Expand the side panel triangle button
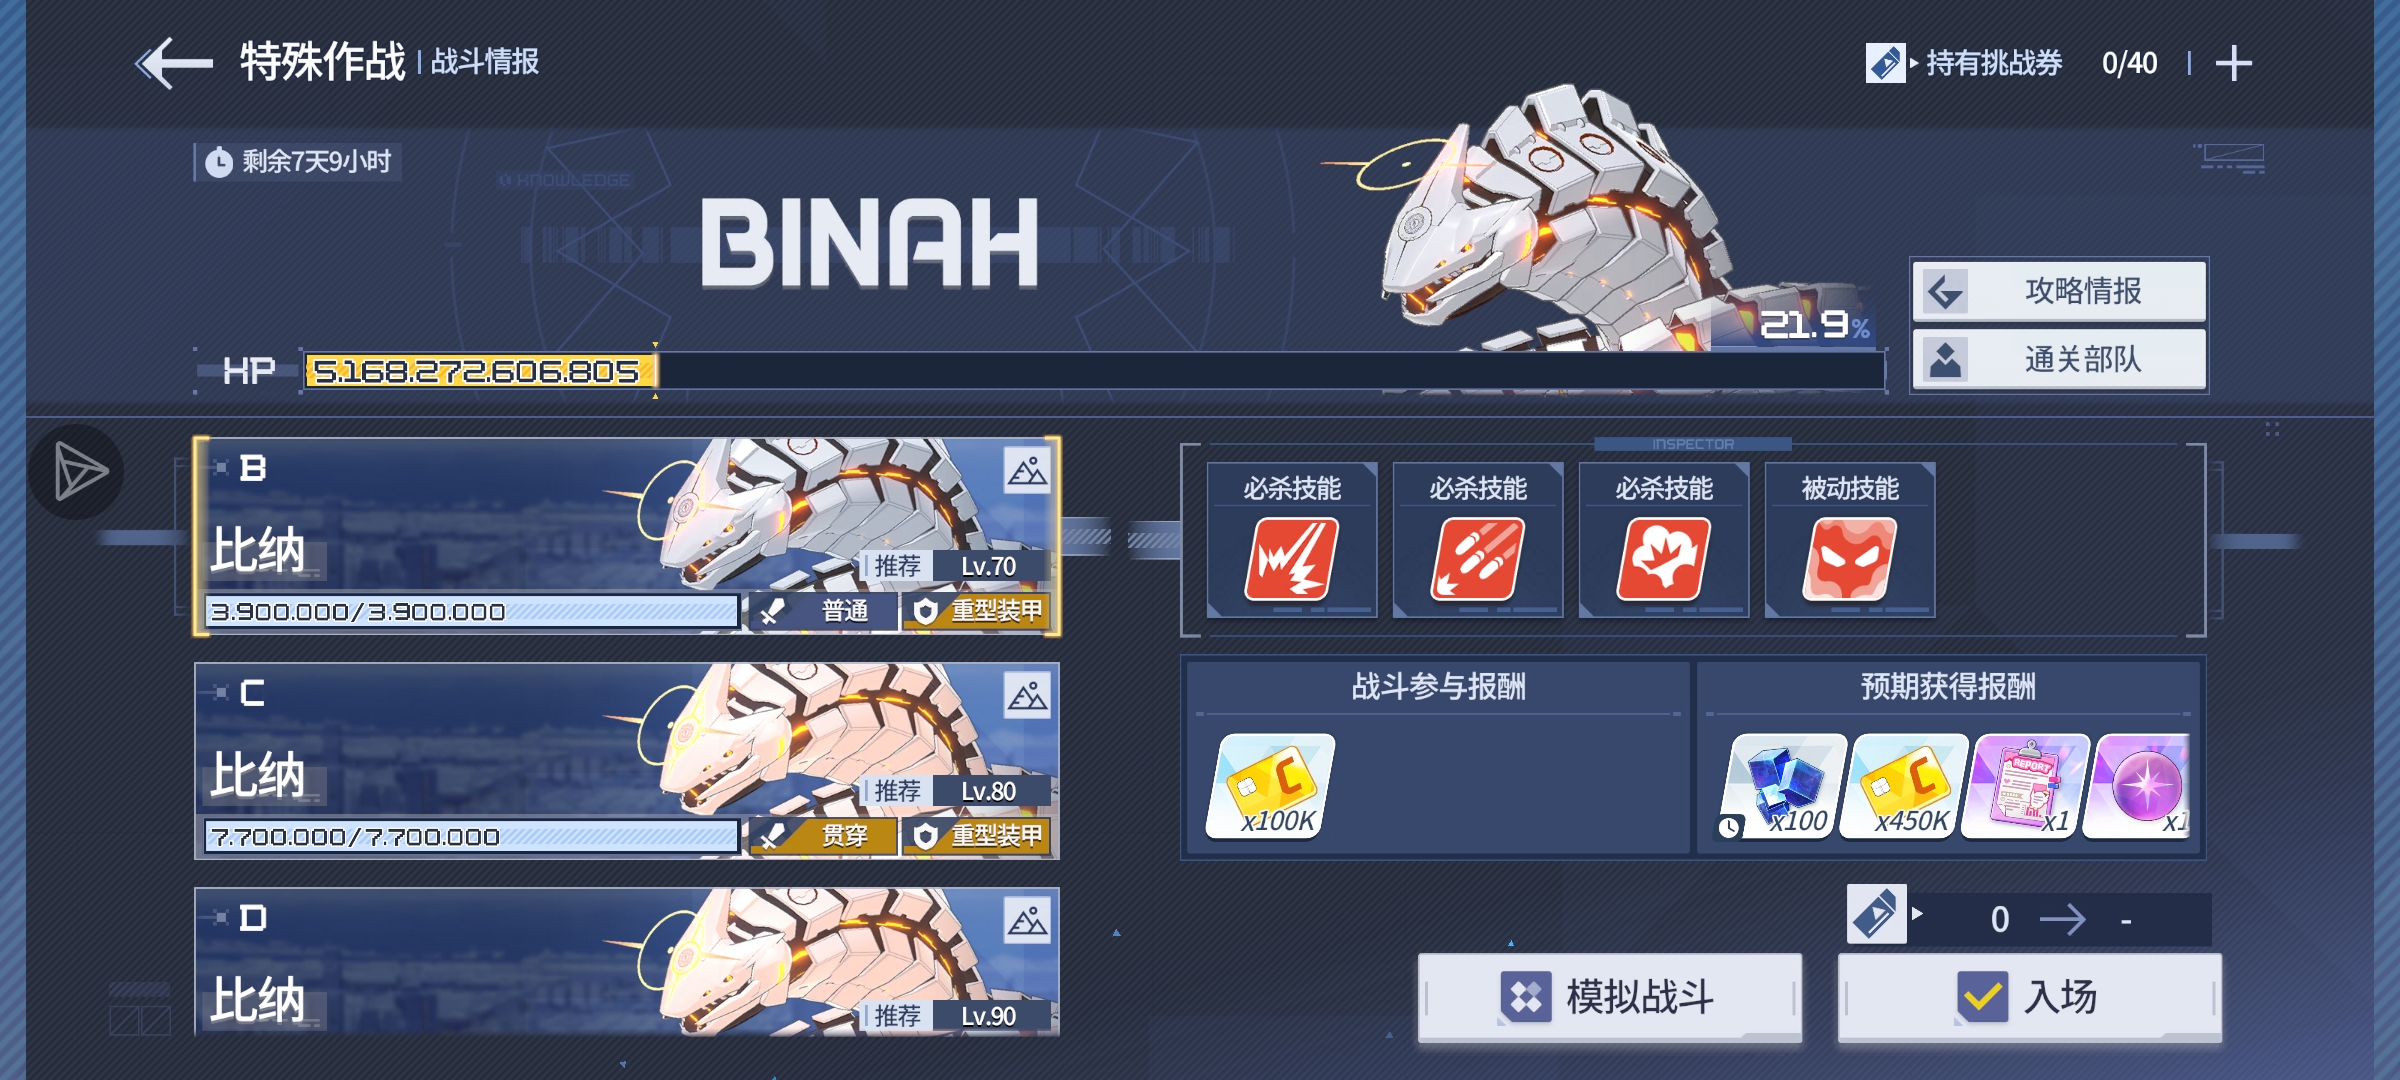The image size is (2400, 1080). click(77, 471)
